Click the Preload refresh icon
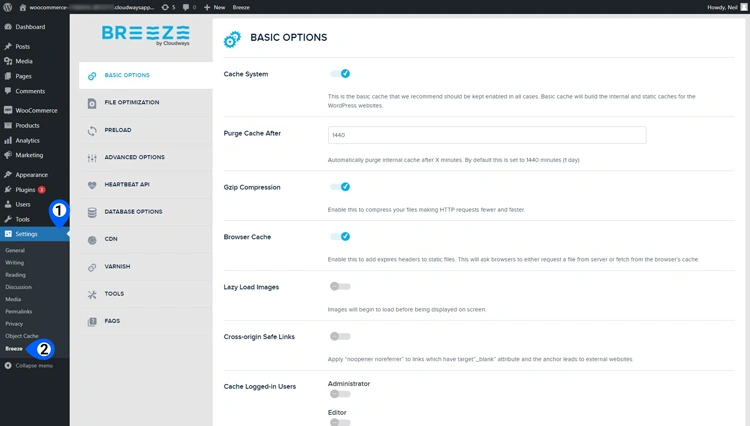The height and width of the screenshot is (426, 750). pos(92,130)
